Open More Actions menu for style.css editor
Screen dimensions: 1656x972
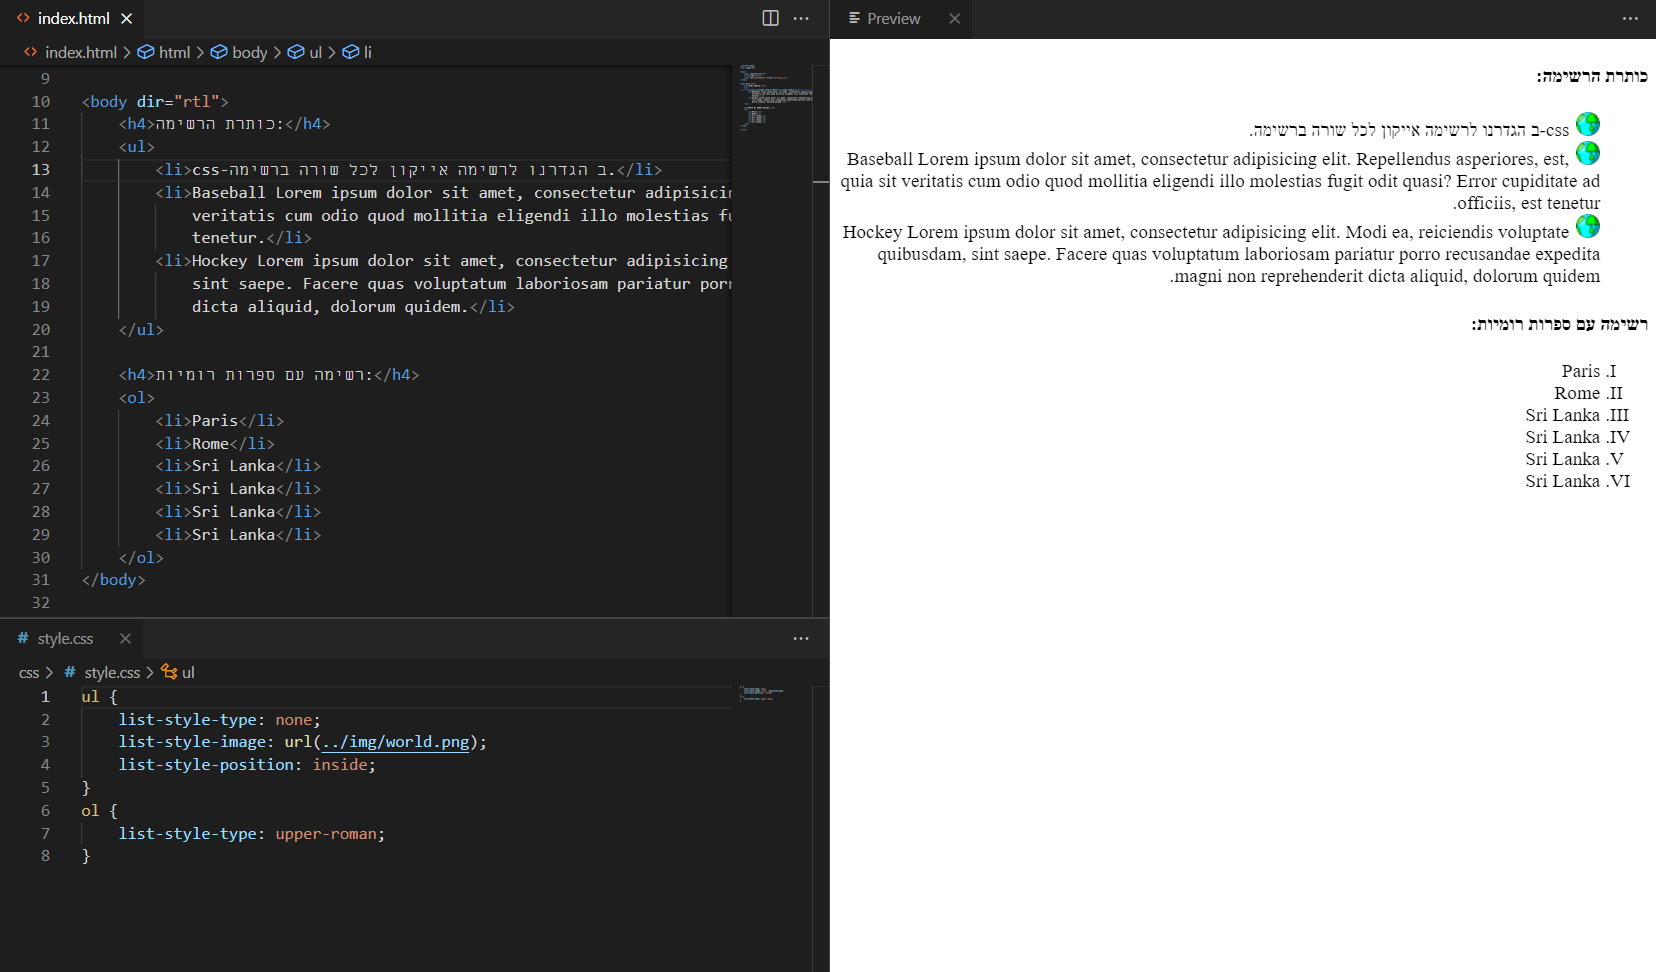[801, 638]
